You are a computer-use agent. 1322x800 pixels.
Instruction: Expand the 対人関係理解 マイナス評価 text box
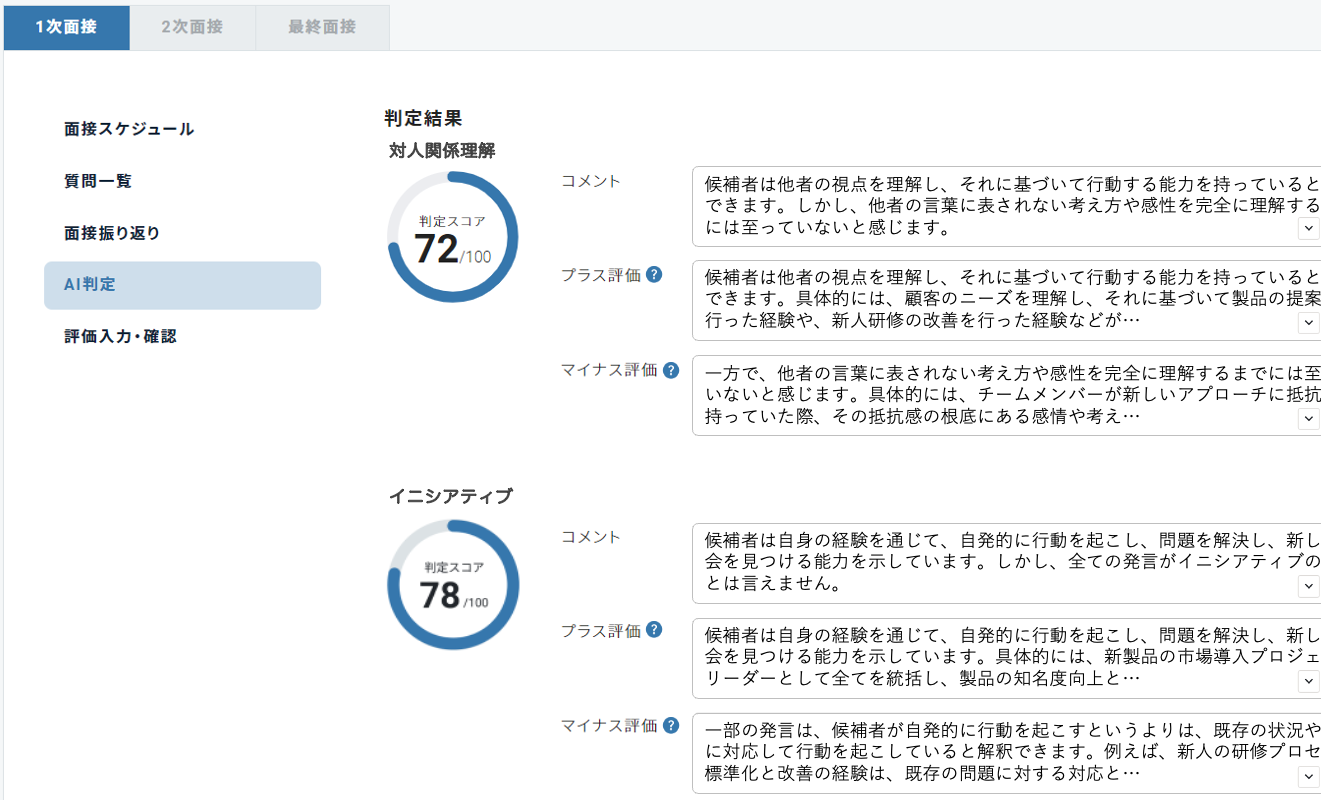point(1308,419)
